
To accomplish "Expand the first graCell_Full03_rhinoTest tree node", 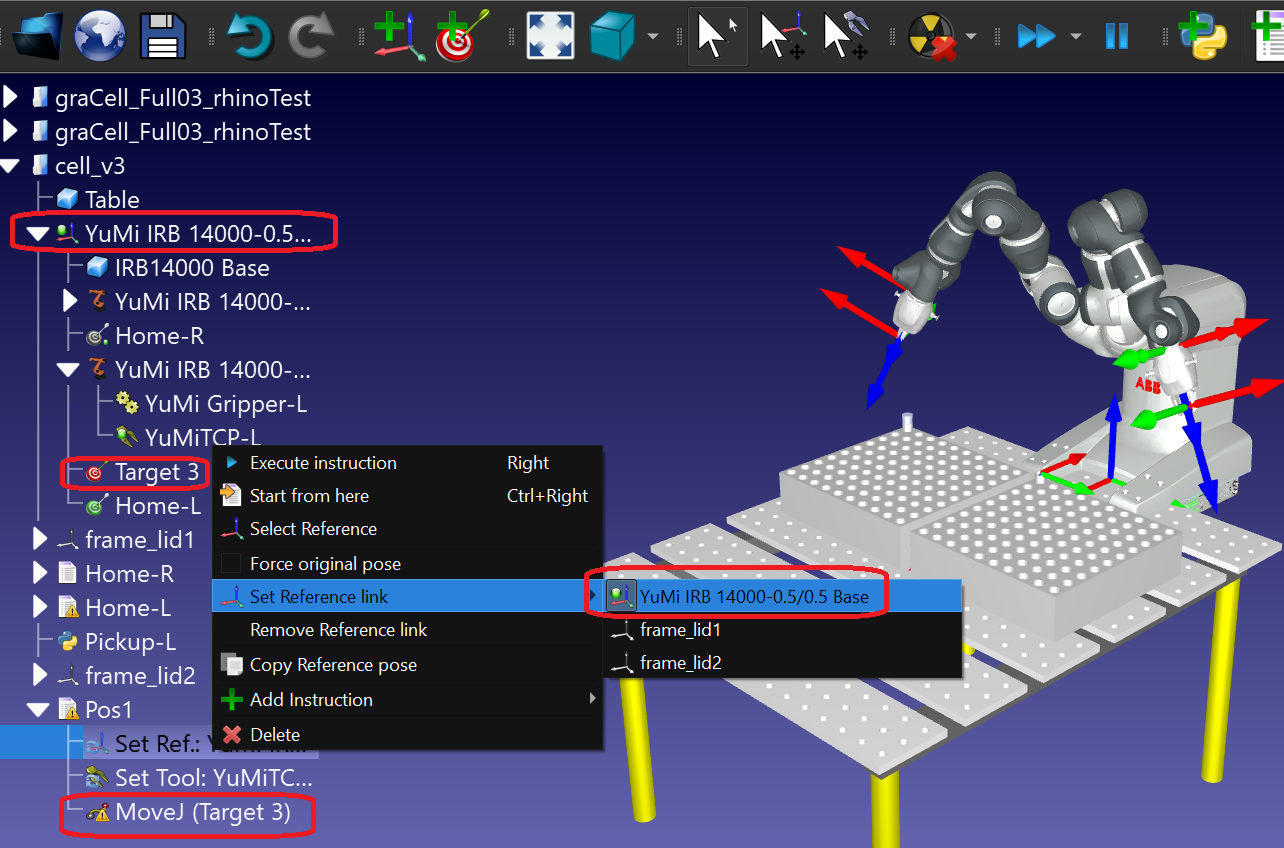I will 11,98.
